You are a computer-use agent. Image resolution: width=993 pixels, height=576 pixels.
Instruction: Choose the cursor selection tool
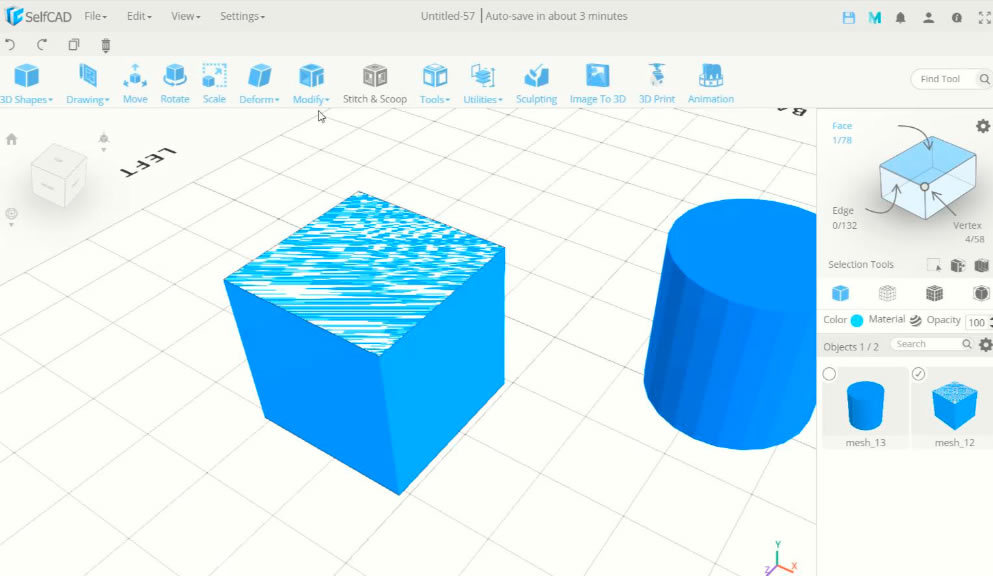934,265
